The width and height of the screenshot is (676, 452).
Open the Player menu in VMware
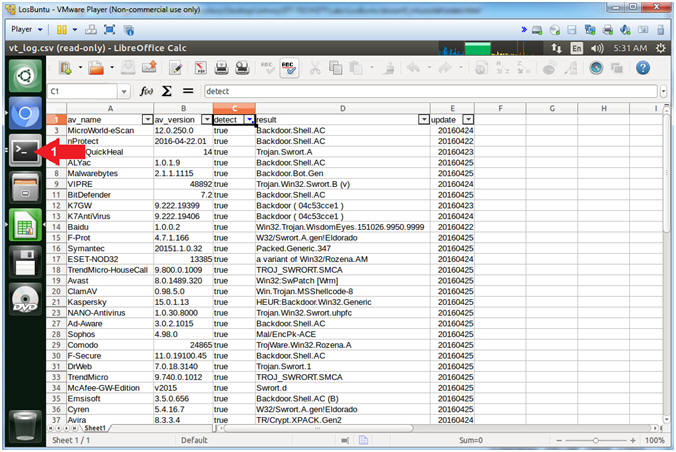pyautogui.click(x=26, y=29)
